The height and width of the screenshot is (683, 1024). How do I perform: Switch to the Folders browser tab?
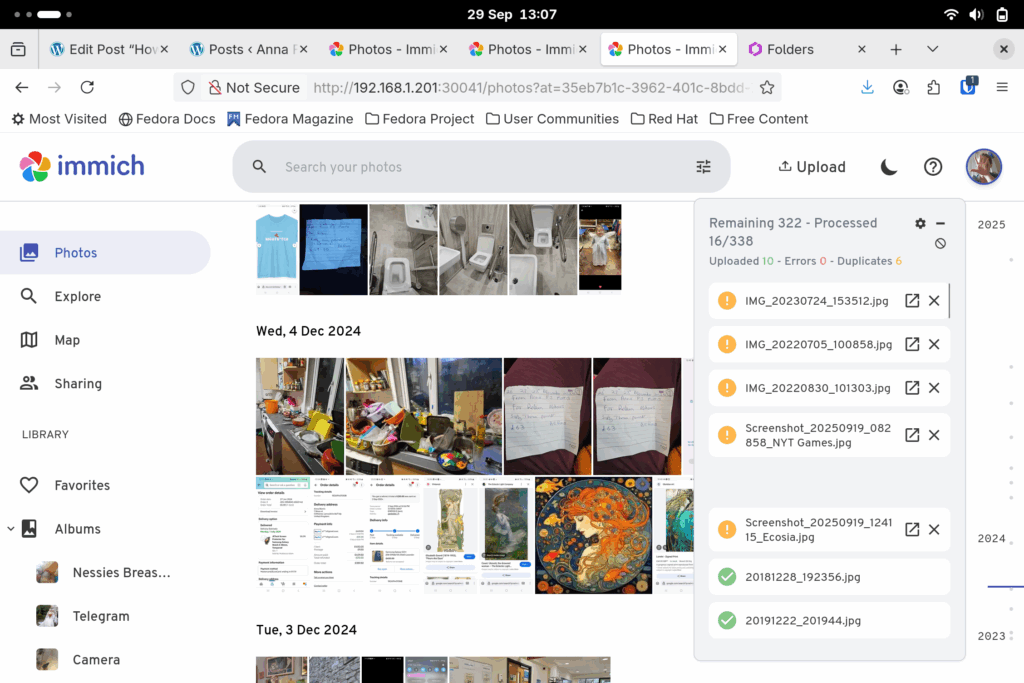[x=790, y=49]
